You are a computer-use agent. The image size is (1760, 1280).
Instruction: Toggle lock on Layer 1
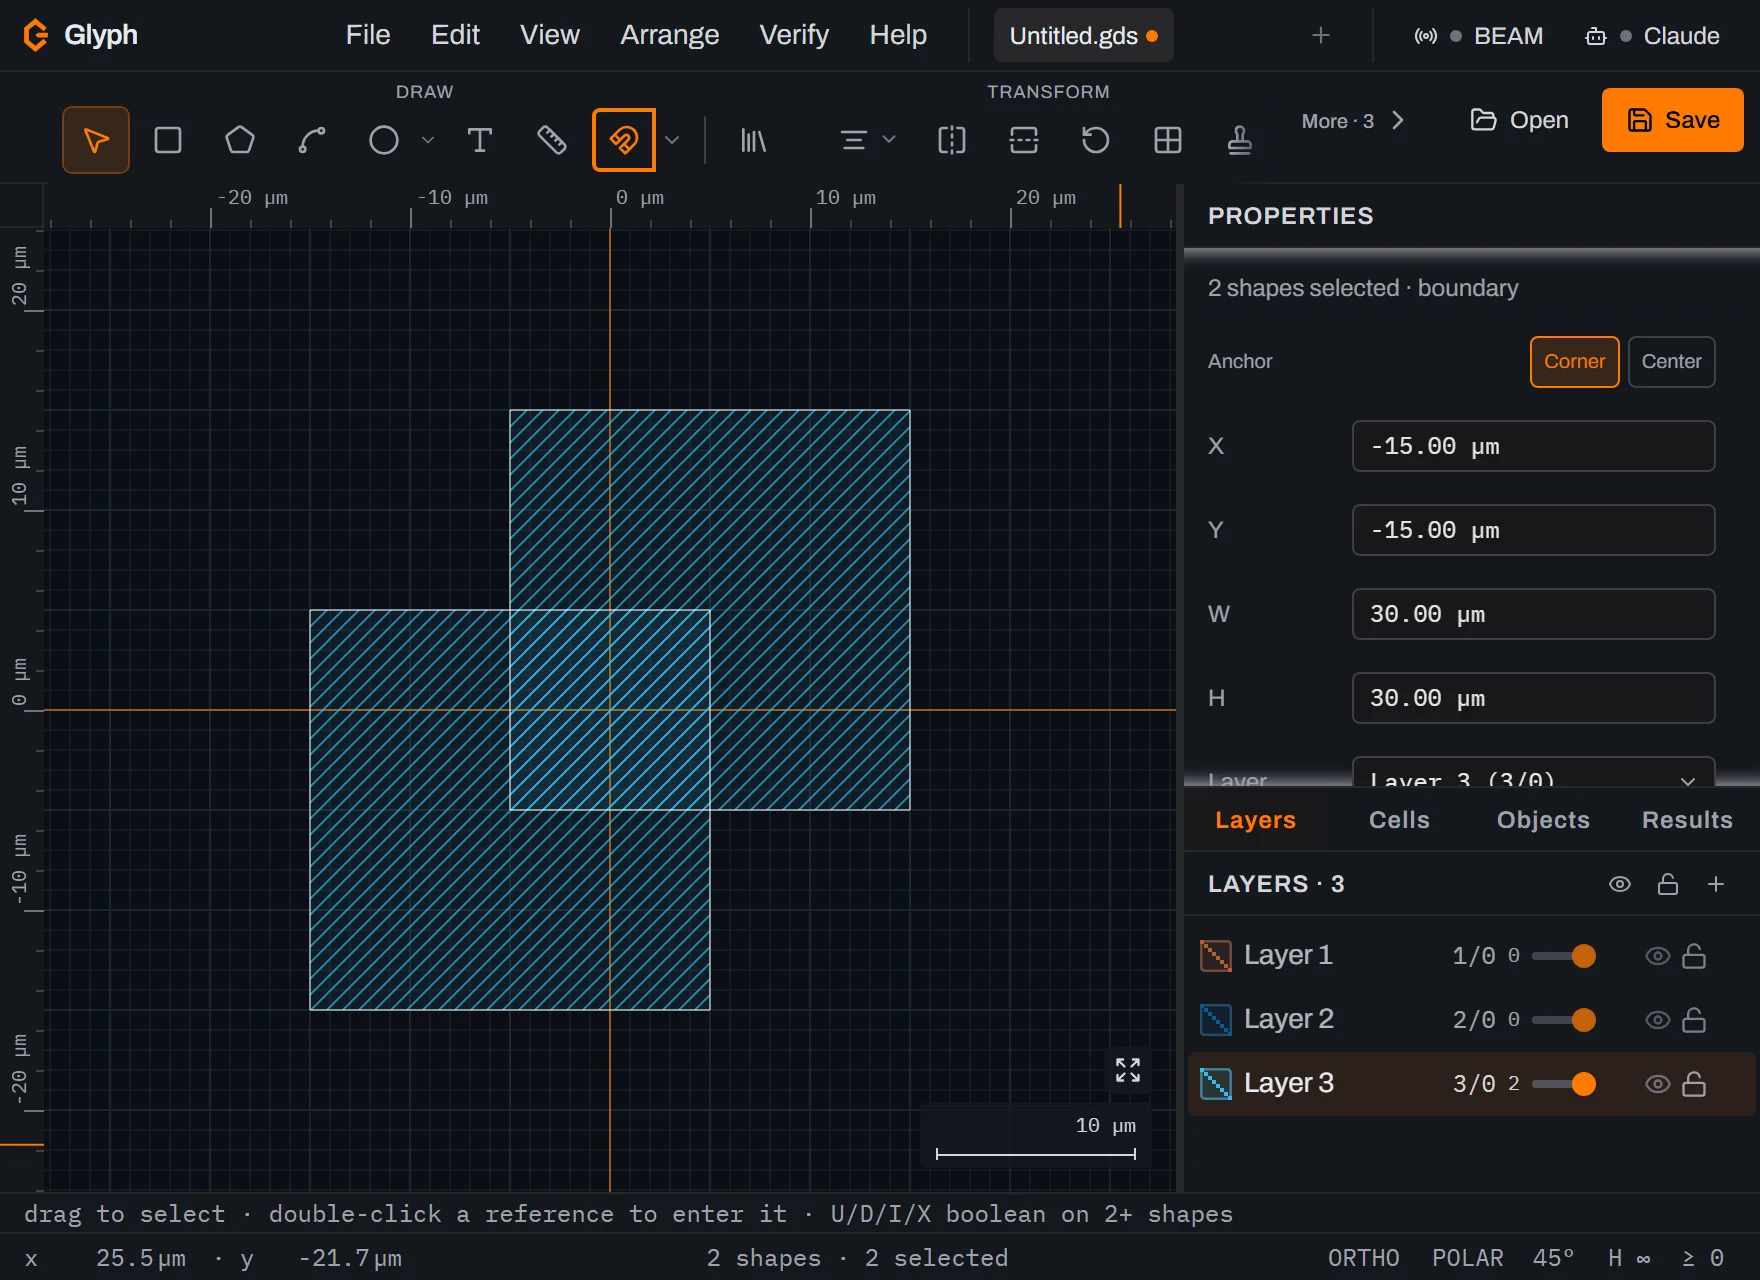coord(1694,956)
